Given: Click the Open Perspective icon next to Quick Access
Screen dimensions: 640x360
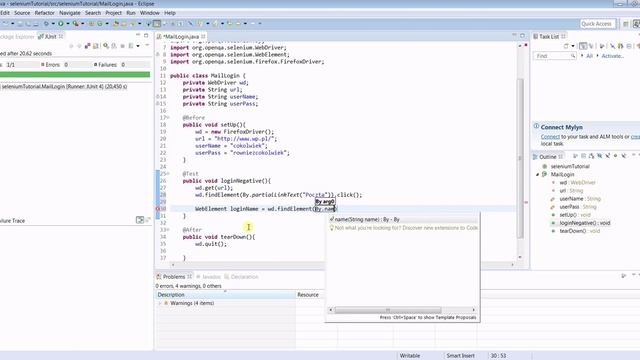Looking at the screenshot, I should coord(626,24).
